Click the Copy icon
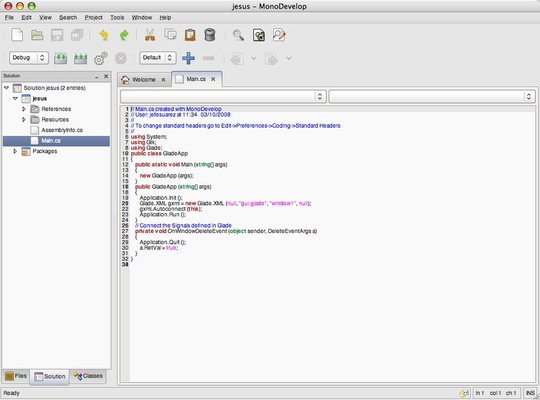This screenshot has height=400, width=540. click(170, 34)
